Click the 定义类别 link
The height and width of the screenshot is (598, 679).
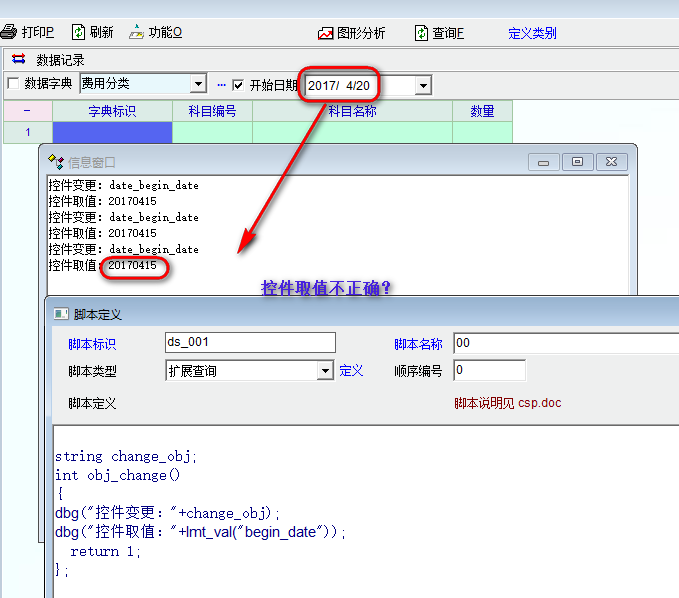click(532, 33)
